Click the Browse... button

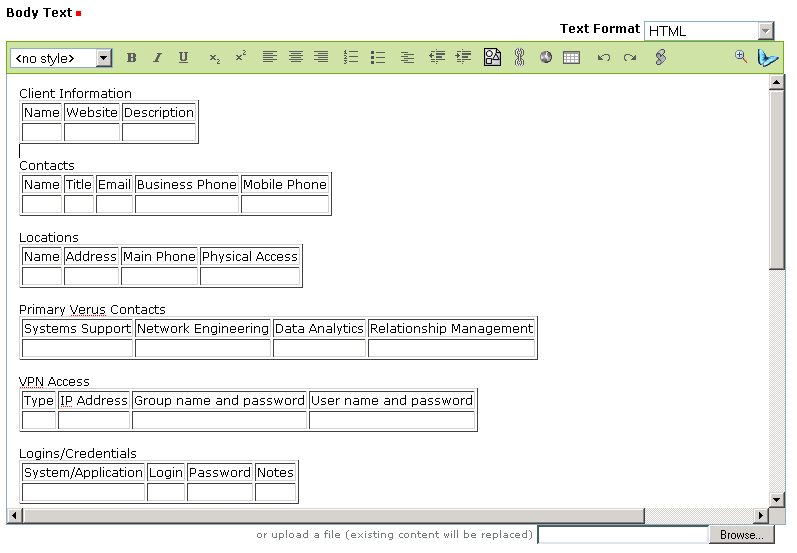(x=741, y=535)
